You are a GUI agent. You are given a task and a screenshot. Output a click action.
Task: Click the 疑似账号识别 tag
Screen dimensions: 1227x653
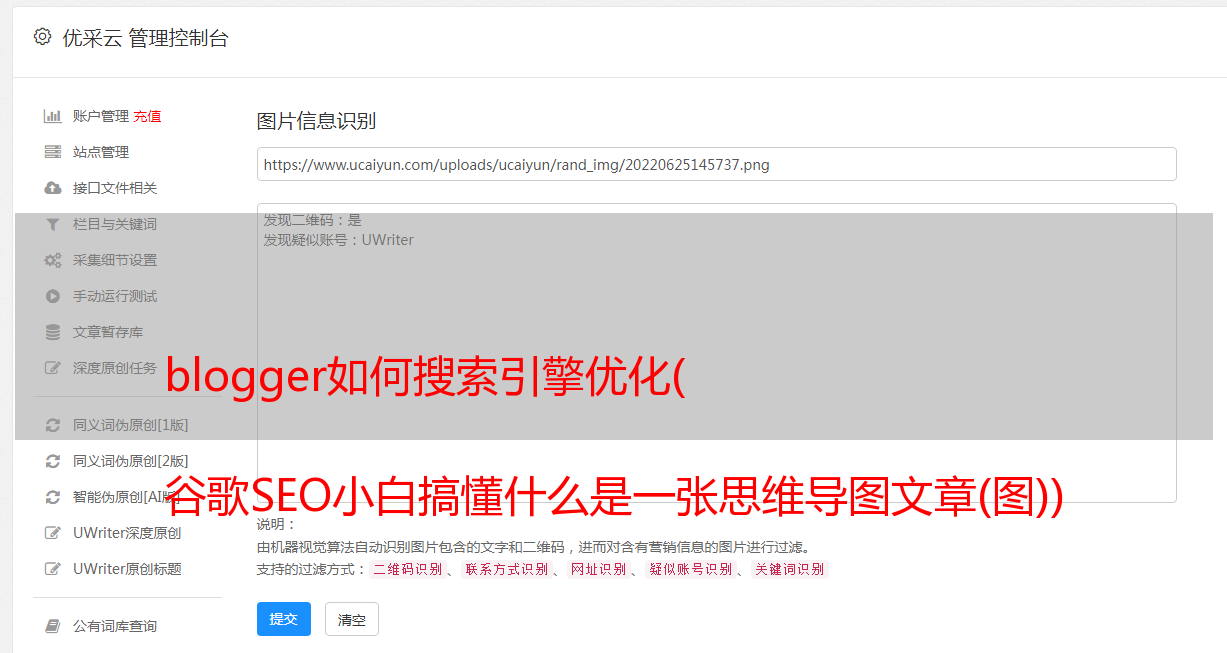pos(690,569)
